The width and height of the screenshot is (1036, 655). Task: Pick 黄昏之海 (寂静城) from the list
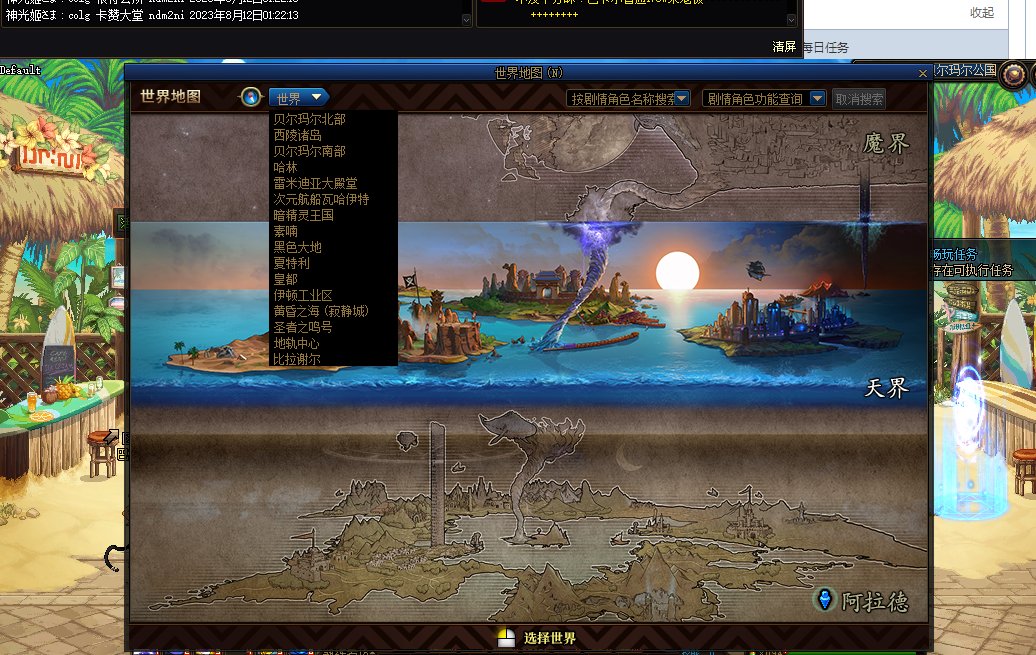(x=321, y=311)
